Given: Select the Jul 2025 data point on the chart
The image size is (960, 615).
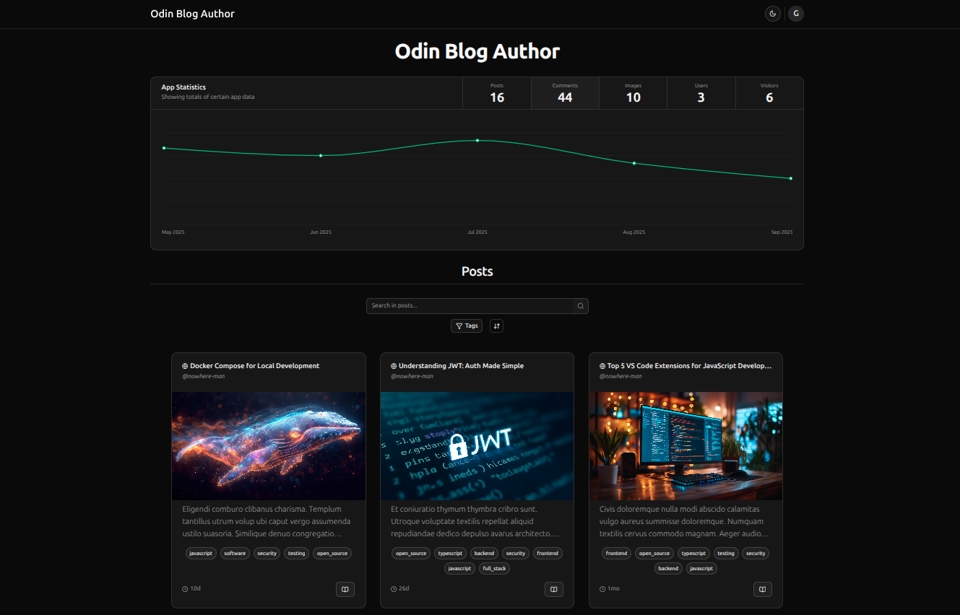Looking at the screenshot, I should tap(477, 141).
